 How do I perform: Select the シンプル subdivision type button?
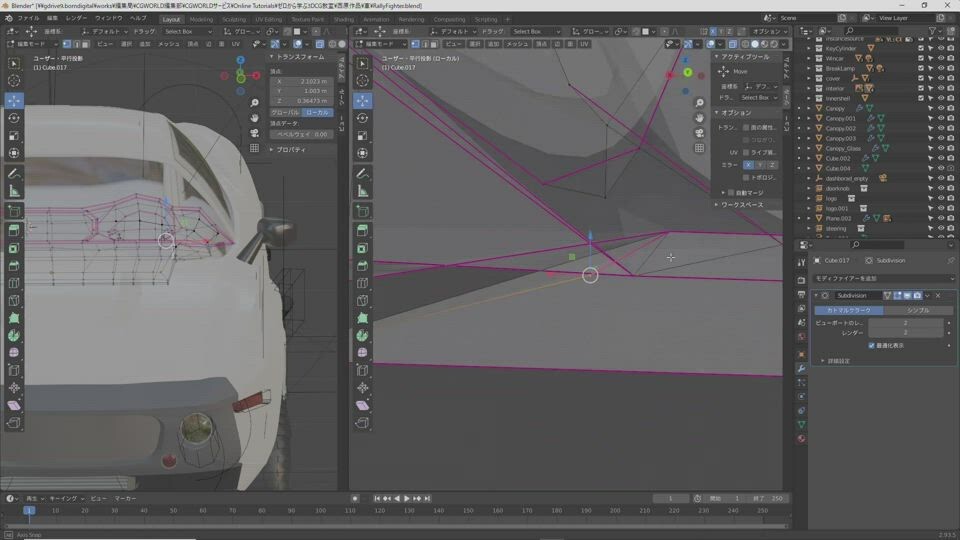pyautogui.click(x=917, y=310)
